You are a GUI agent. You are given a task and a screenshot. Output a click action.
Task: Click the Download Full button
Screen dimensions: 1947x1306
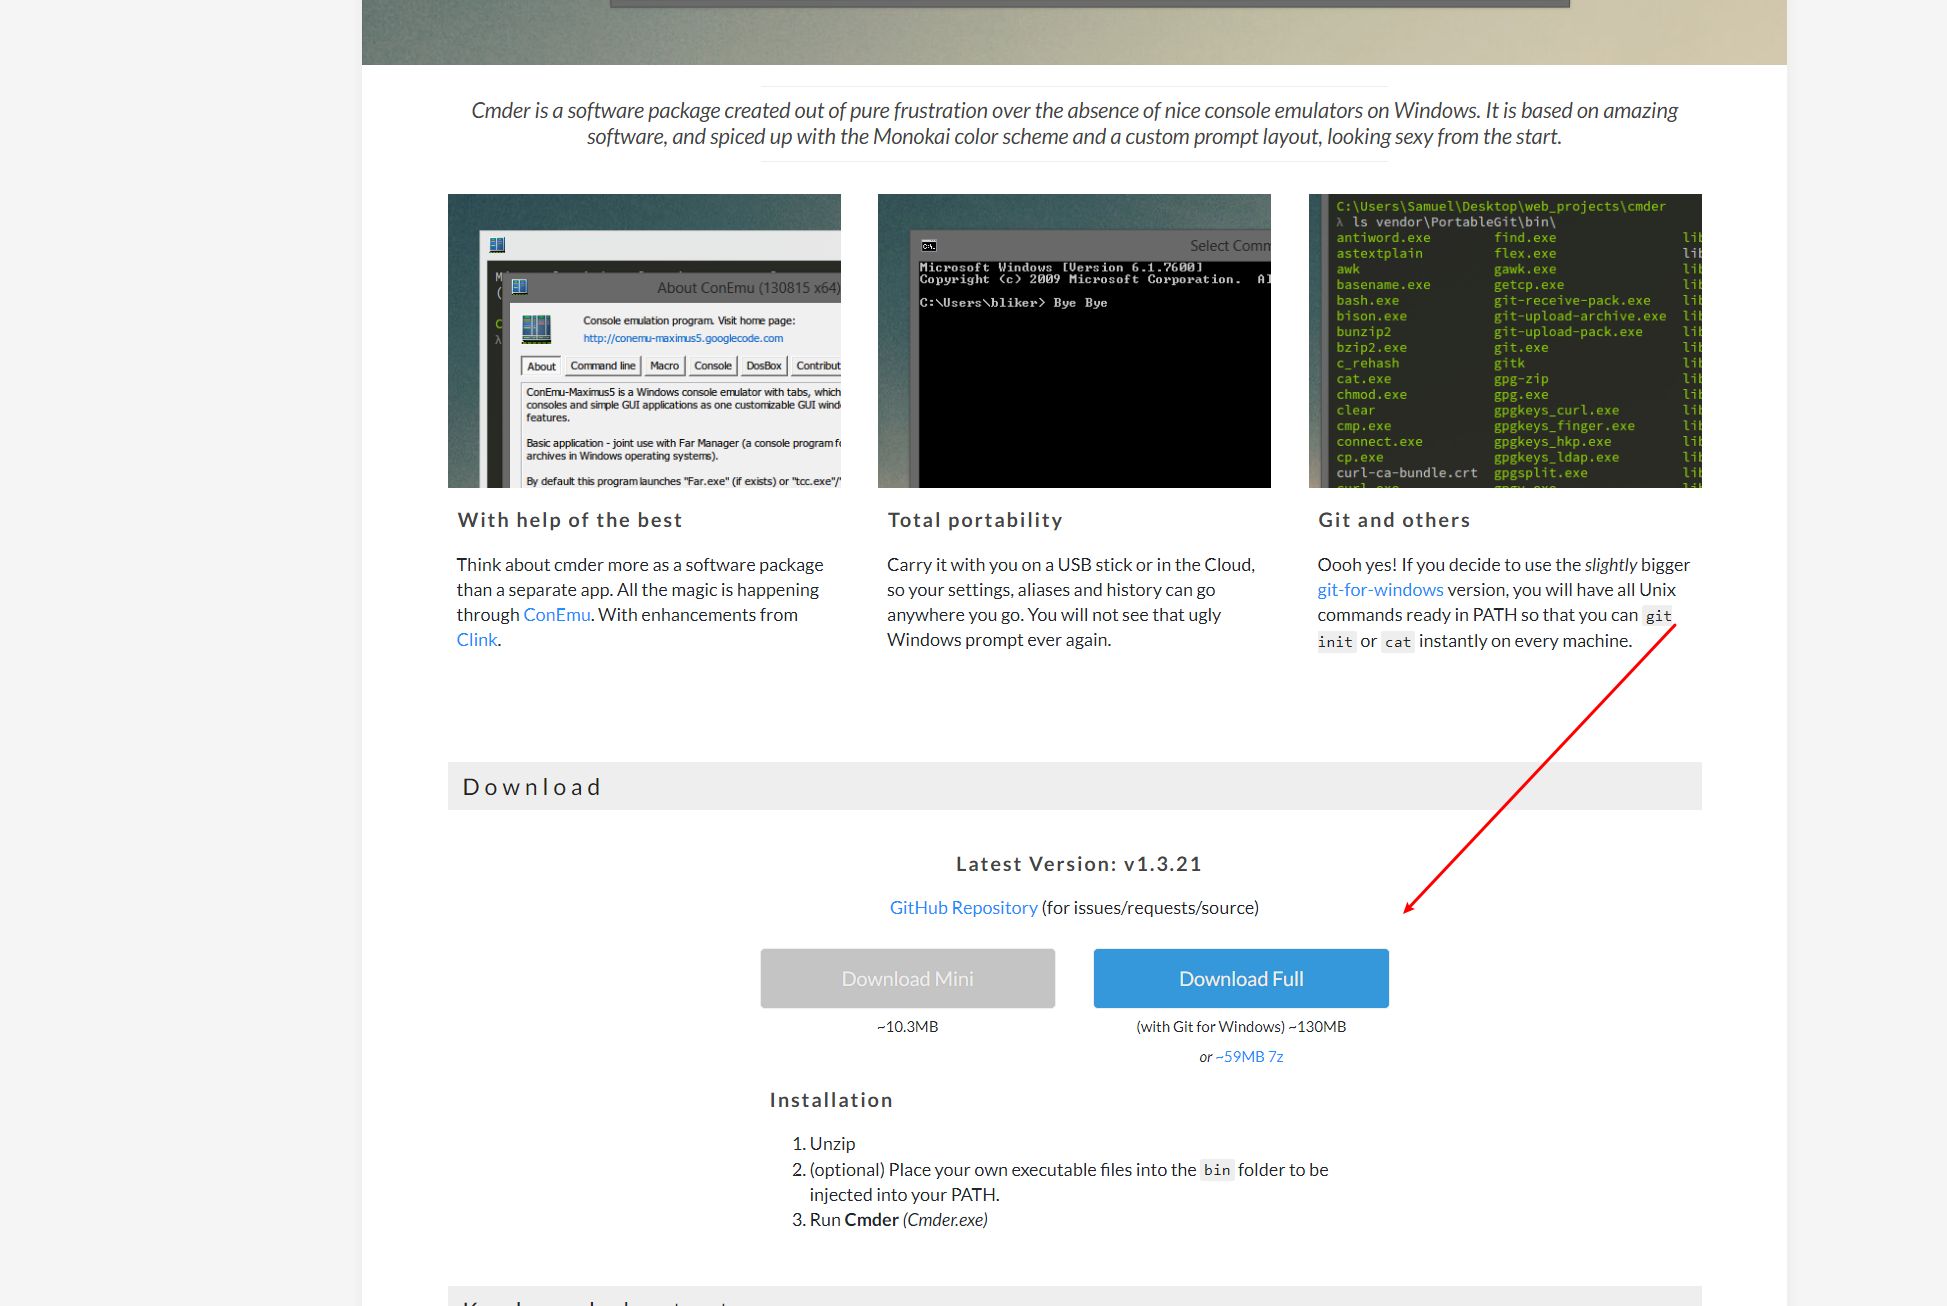(x=1240, y=978)
